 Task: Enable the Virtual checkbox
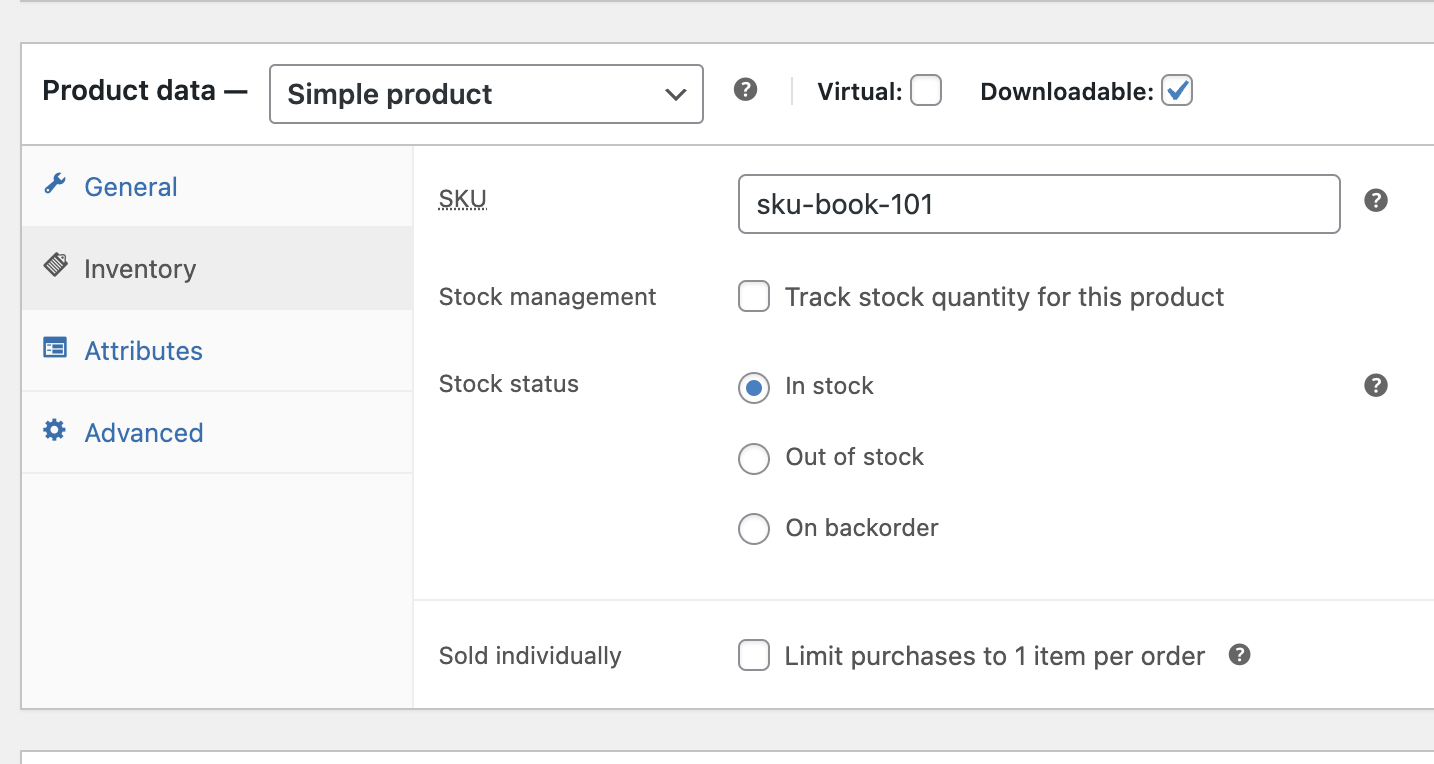[x=926, y=91]
